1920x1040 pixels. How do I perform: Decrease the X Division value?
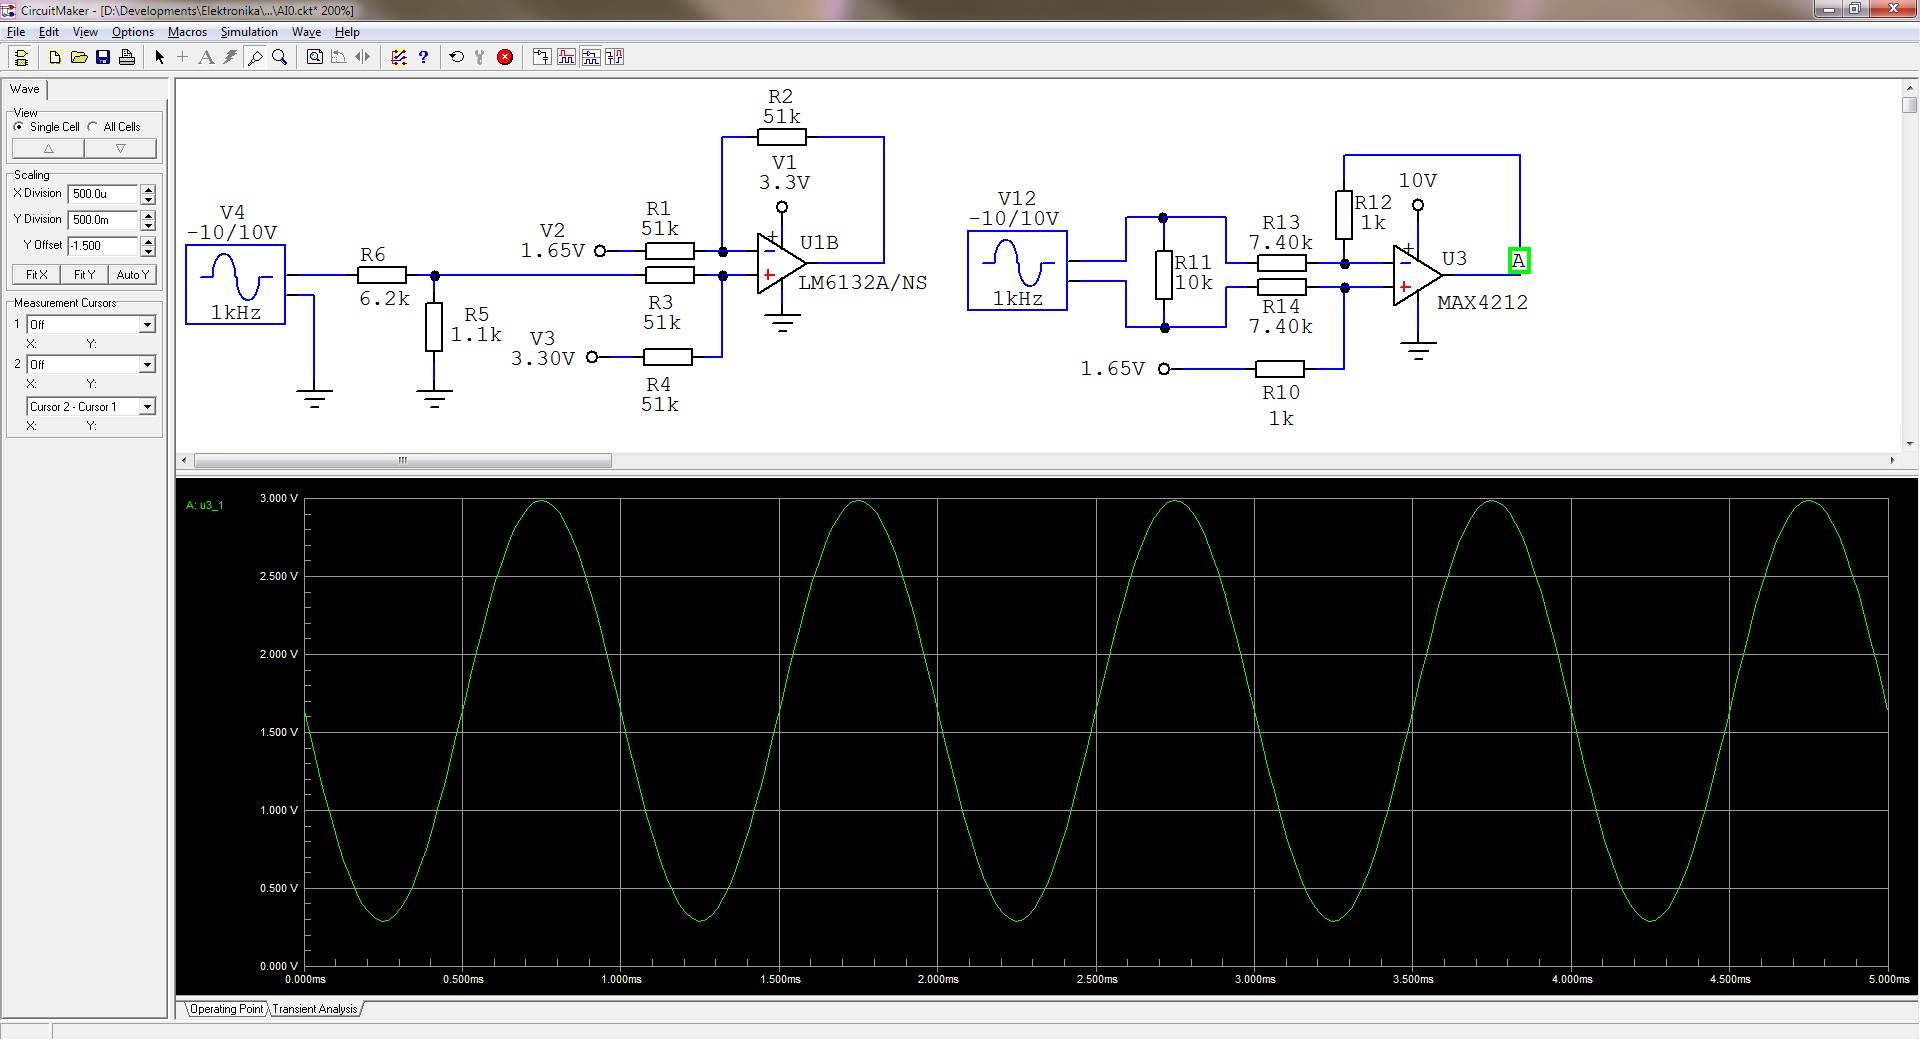[x=148, y=199]
